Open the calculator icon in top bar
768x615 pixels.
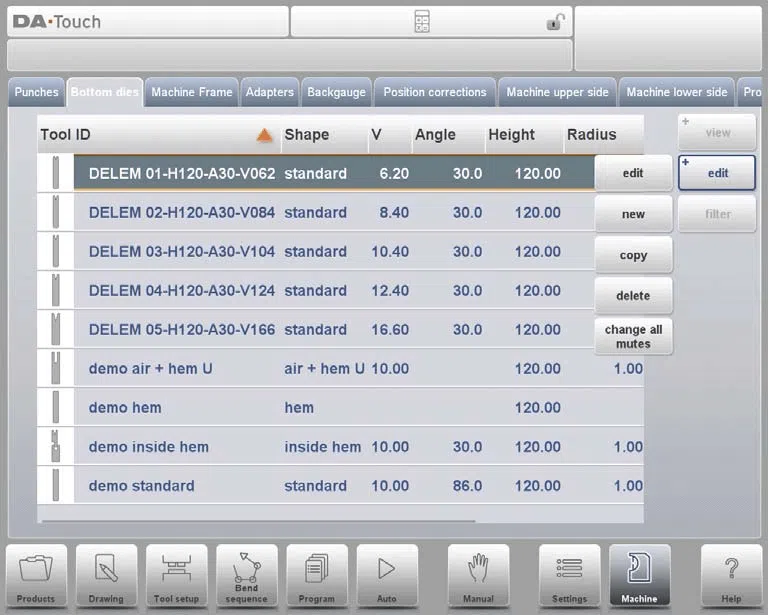(x=422, y=22)
